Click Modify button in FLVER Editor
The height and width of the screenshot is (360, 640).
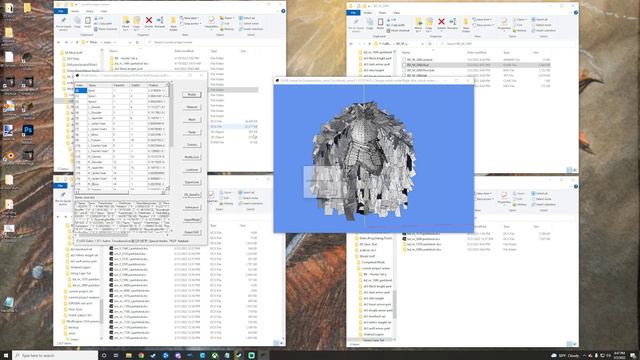191,94
